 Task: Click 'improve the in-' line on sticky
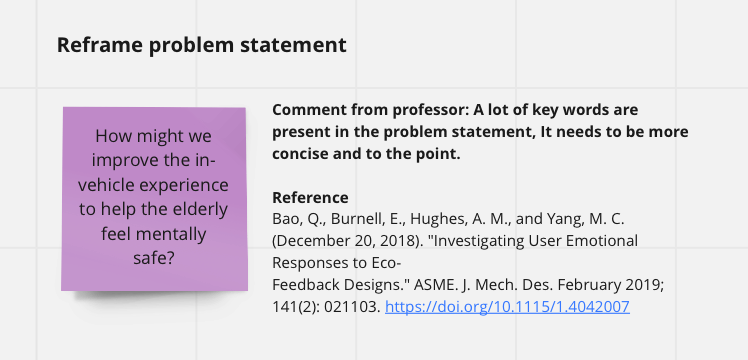pyautogui.click(x=154, y=160)
